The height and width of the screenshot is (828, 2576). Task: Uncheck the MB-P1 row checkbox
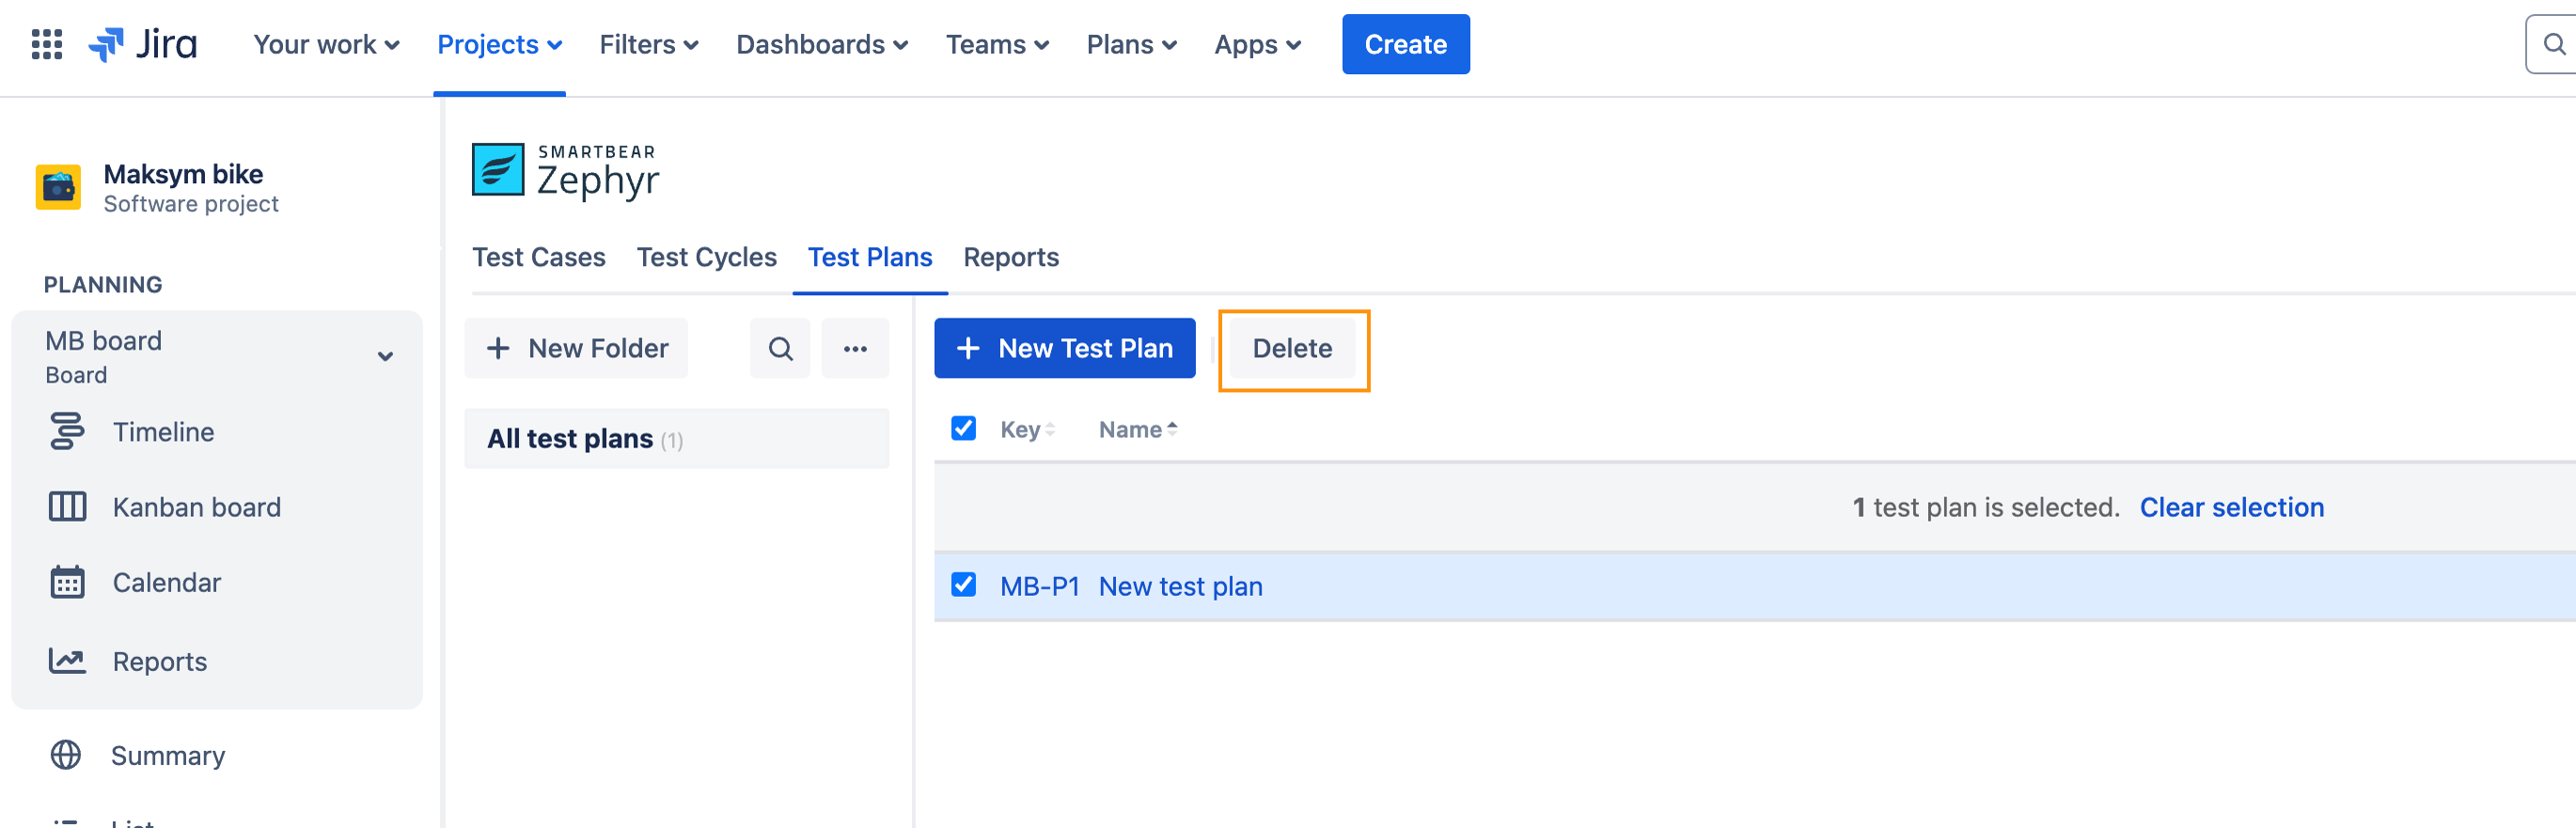(x=962, y=585)
